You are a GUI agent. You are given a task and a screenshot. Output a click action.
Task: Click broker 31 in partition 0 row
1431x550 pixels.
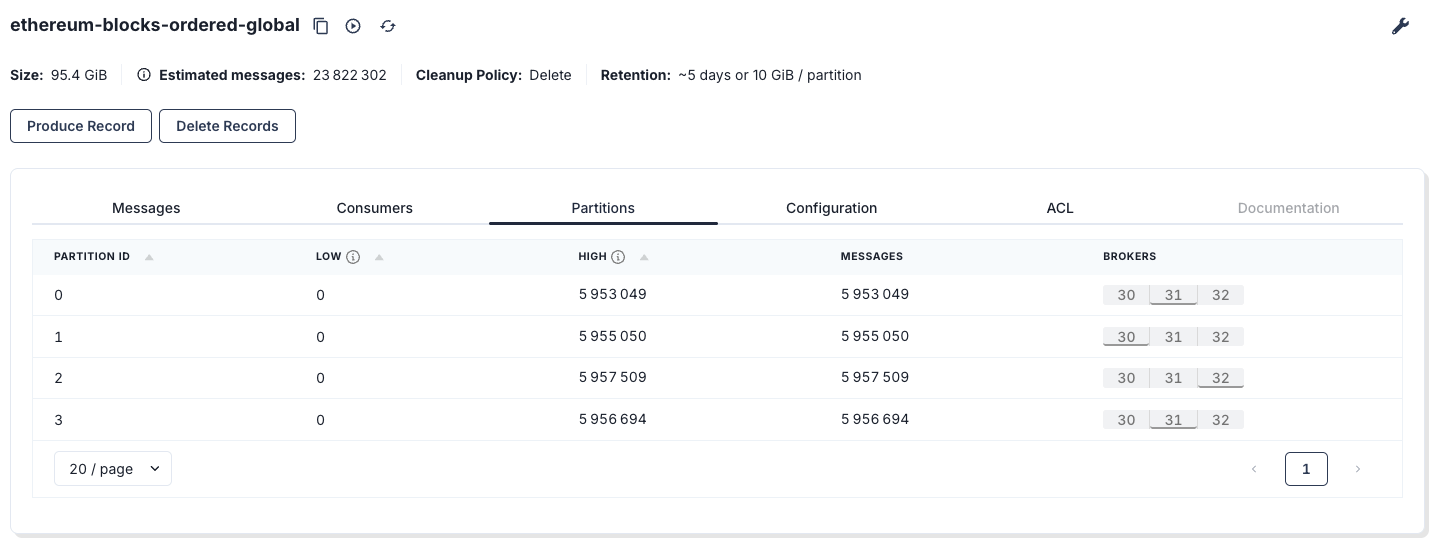tap(1173, 295)
